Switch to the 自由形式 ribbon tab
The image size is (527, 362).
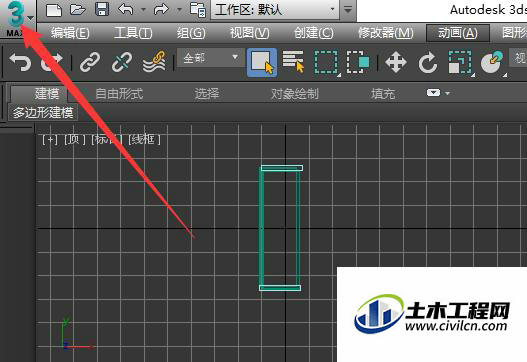pos(119,94)
